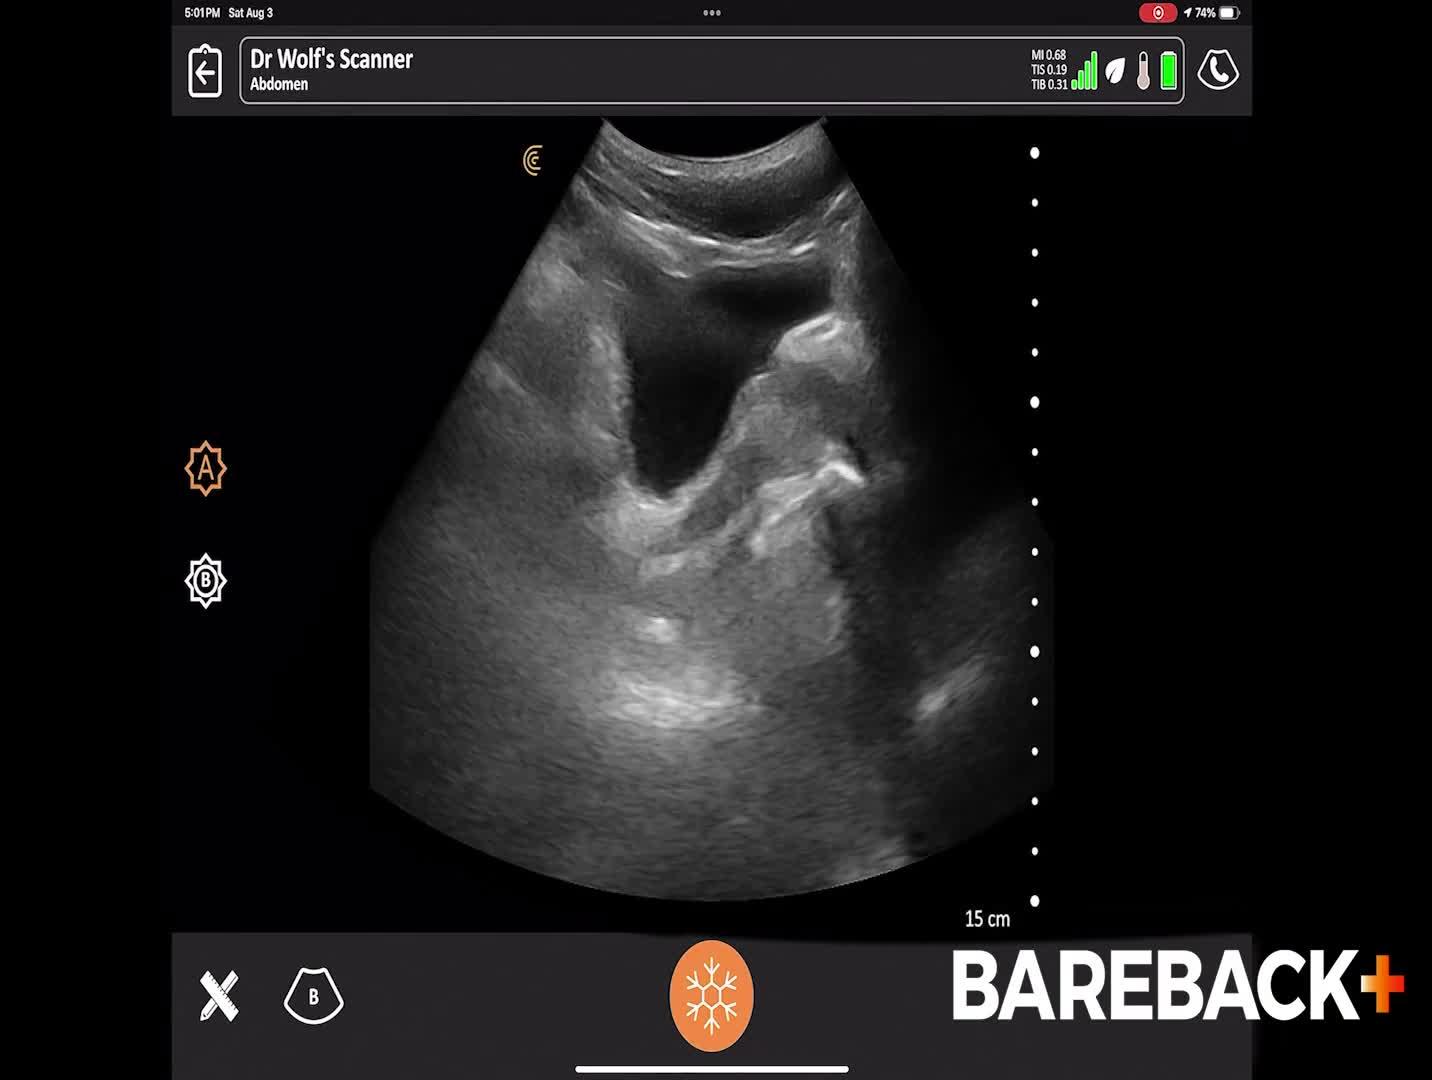Viewport: 1432px width, 1080px height.
Task: Open the call support phone icon
Action: [1218, 71]
